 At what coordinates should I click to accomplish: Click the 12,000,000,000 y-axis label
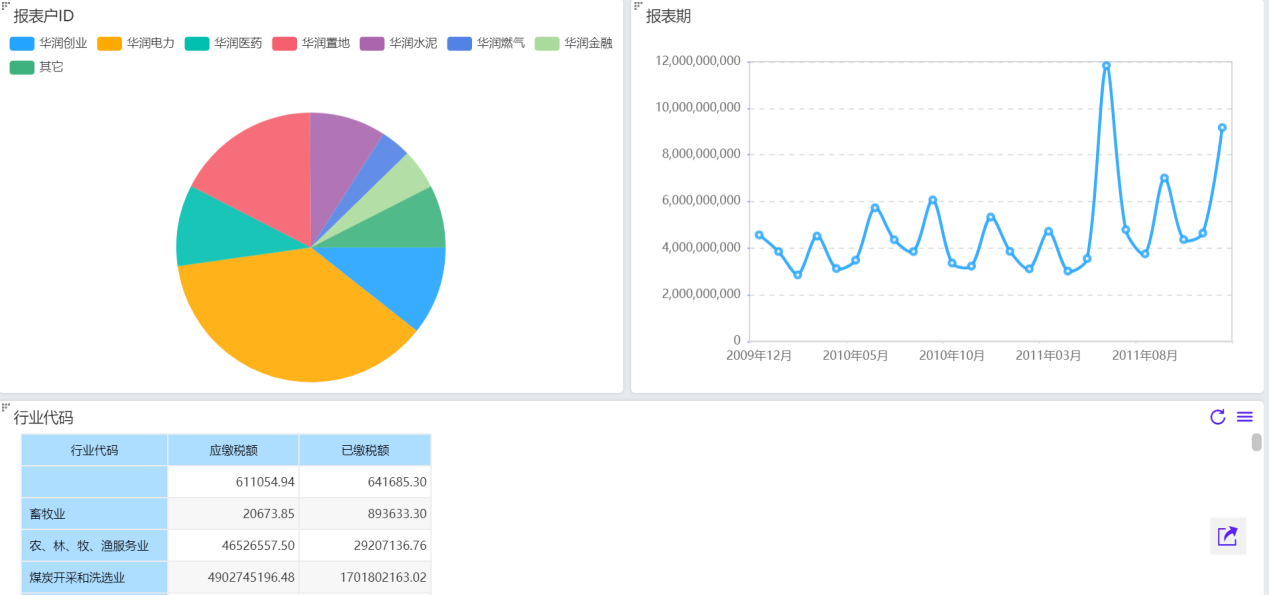[x=698, y=62]
